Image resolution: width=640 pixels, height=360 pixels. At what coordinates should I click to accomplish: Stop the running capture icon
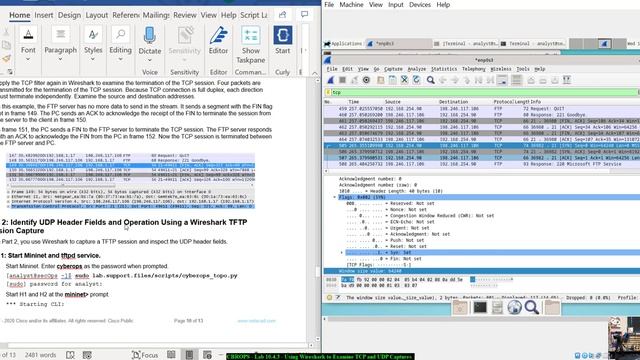342,80
